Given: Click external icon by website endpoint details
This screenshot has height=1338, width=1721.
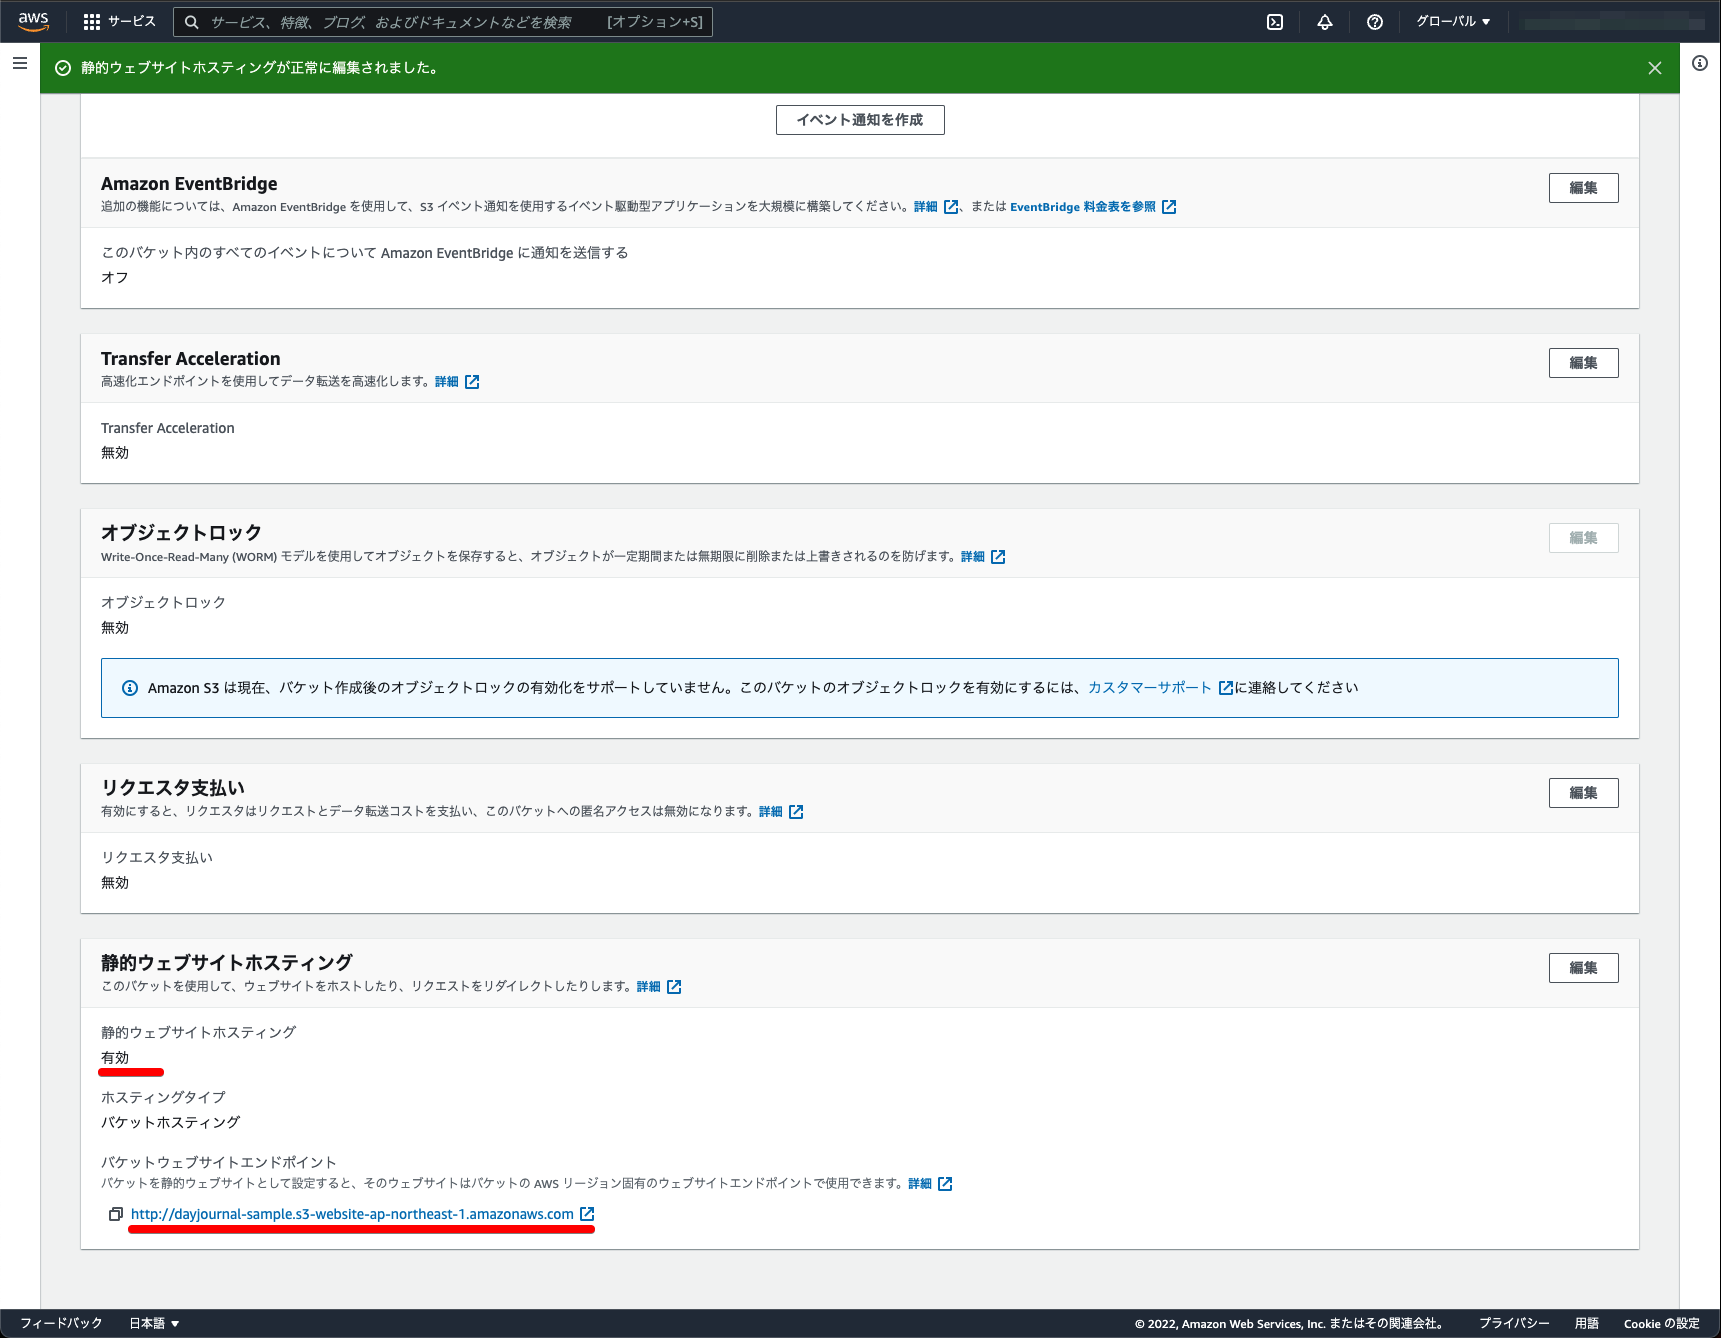Looking at the screenshot, I should (945, 1184).
